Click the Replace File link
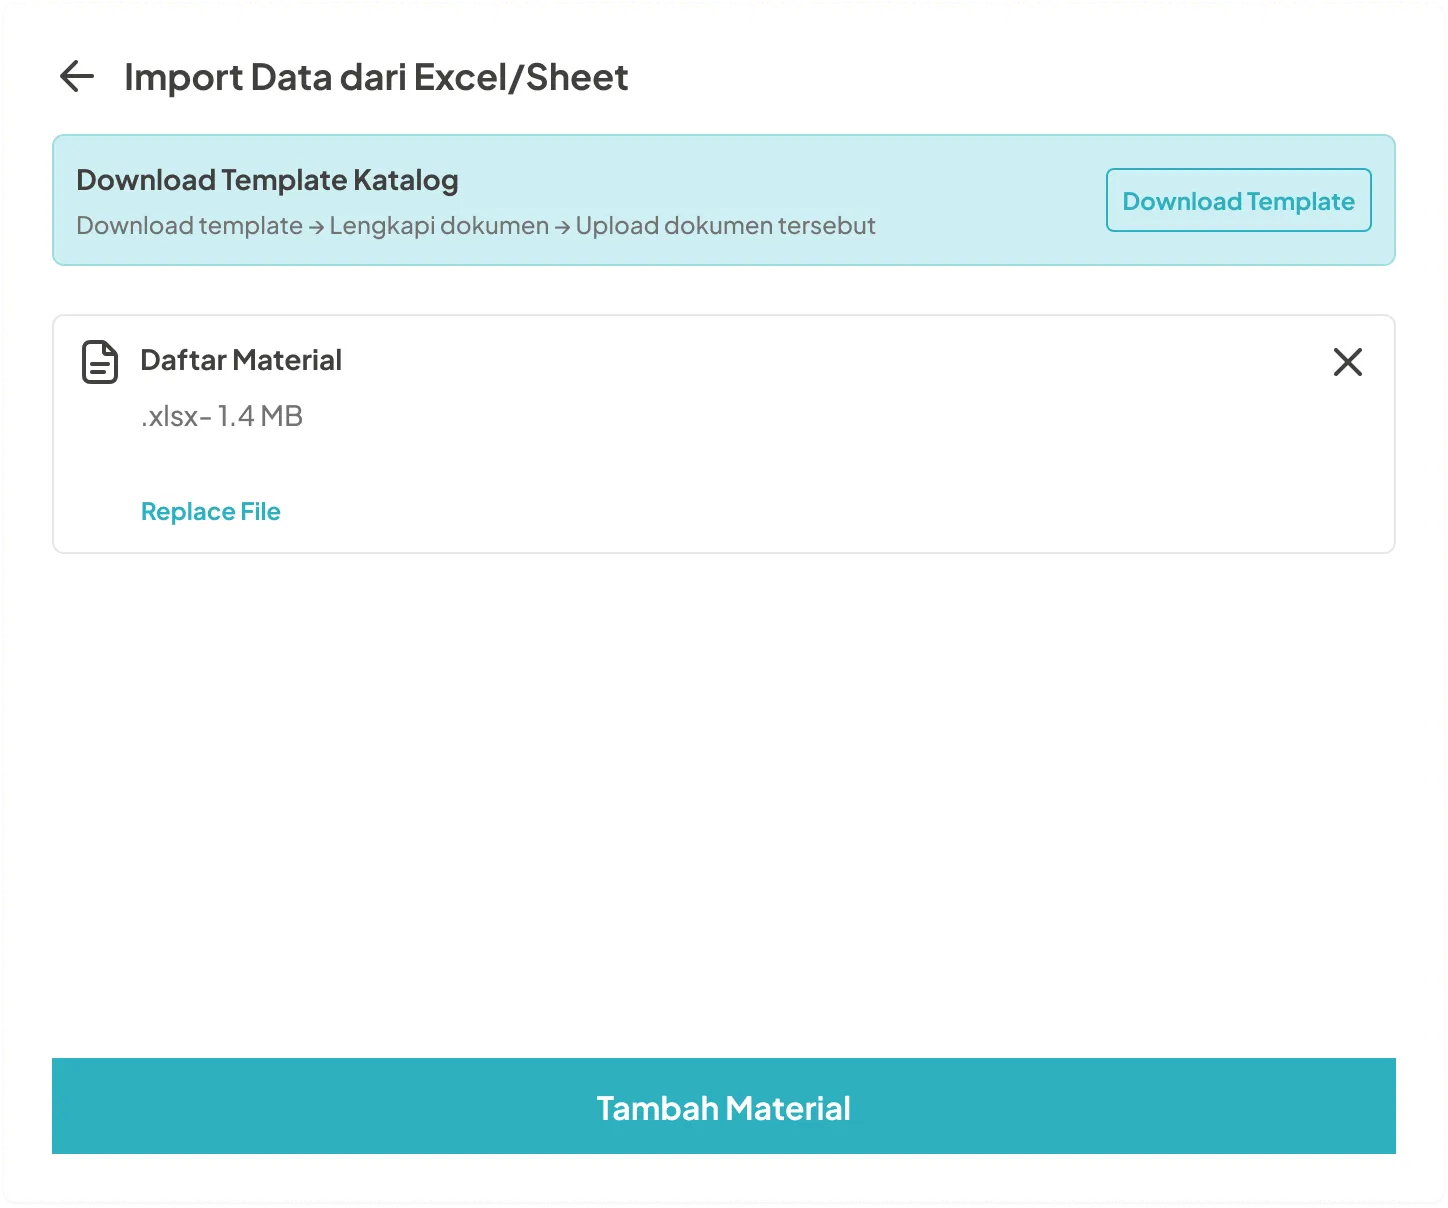The width and height of the screenshot is (1448, 1208). tap(211, 512)
